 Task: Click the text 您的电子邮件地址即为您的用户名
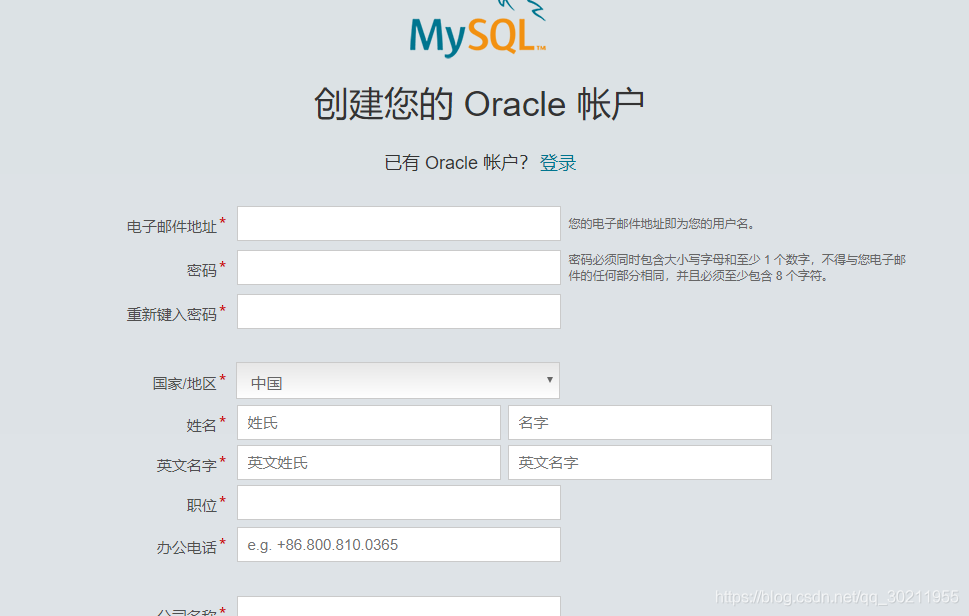click(662, 224)
